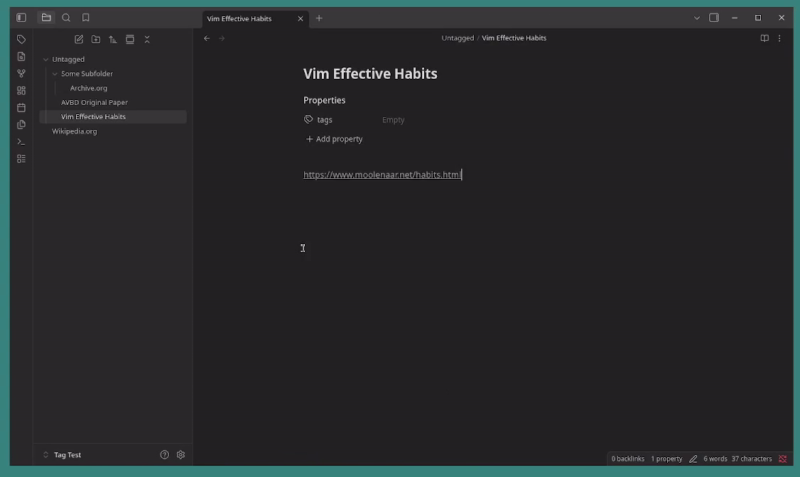
Task: Toggle the right sidebar
Action: click(714, 18)
